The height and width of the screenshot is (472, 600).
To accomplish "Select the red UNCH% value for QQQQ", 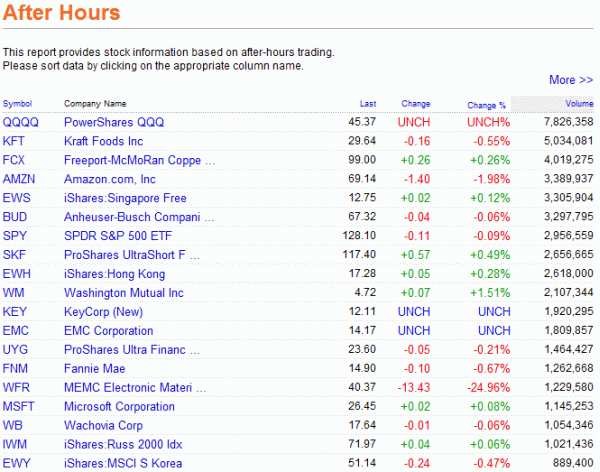I will (488, 122).
